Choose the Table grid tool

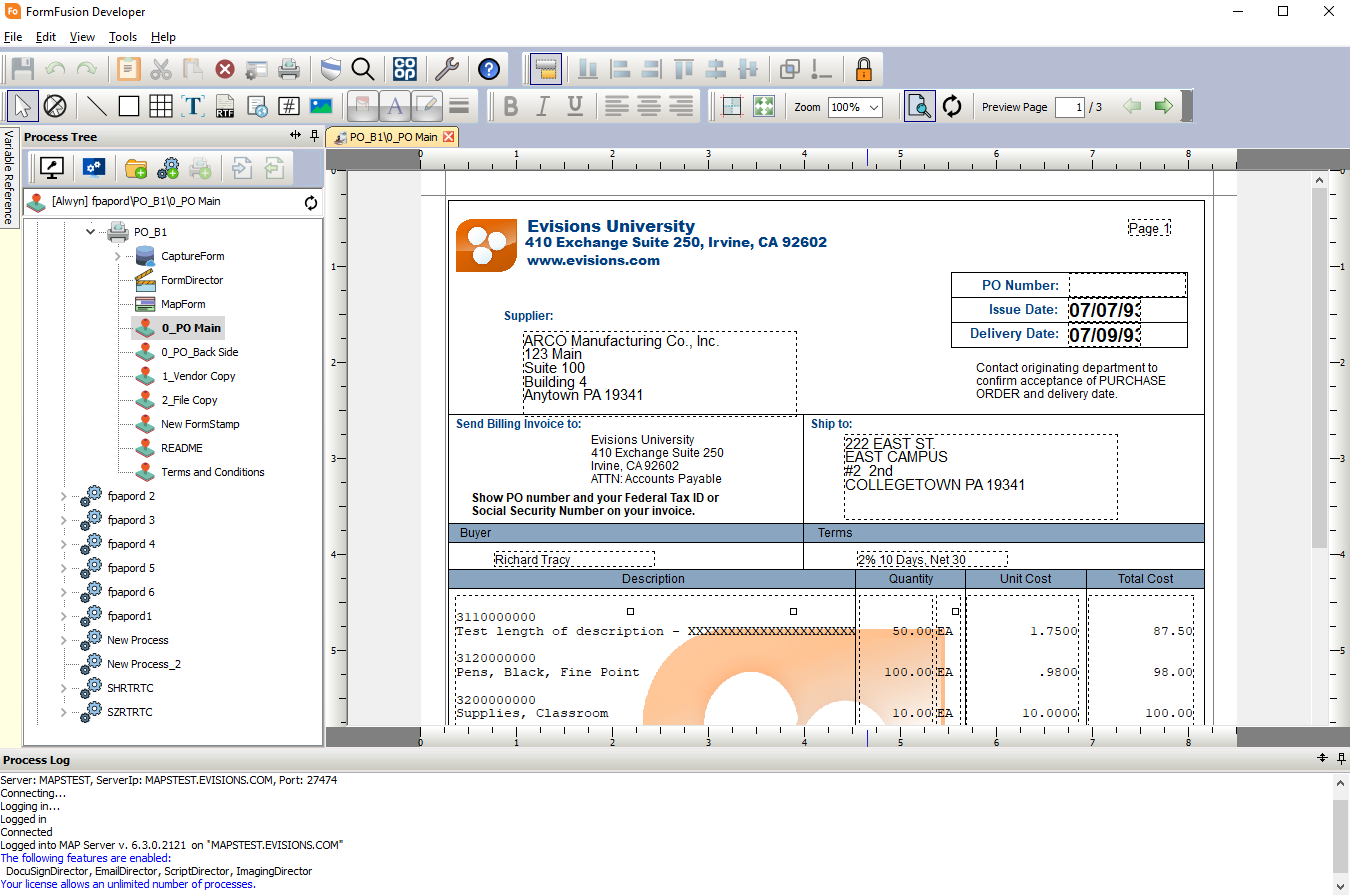[160, 106]
